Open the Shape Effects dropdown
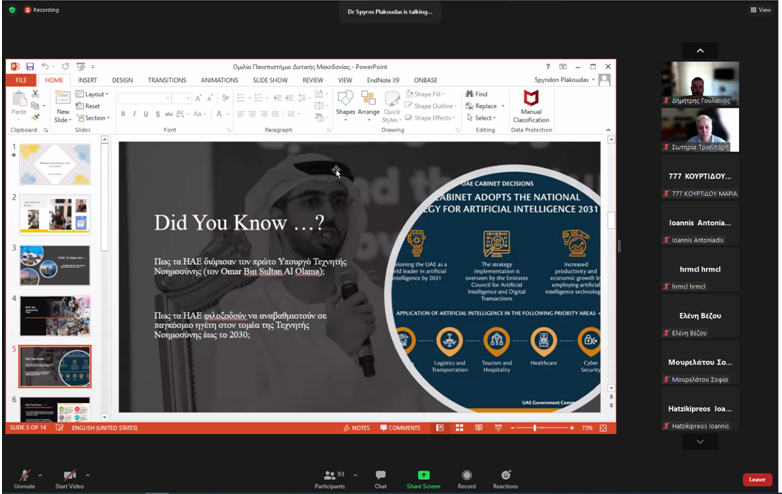782x494 pixels. tap(430, 118)
